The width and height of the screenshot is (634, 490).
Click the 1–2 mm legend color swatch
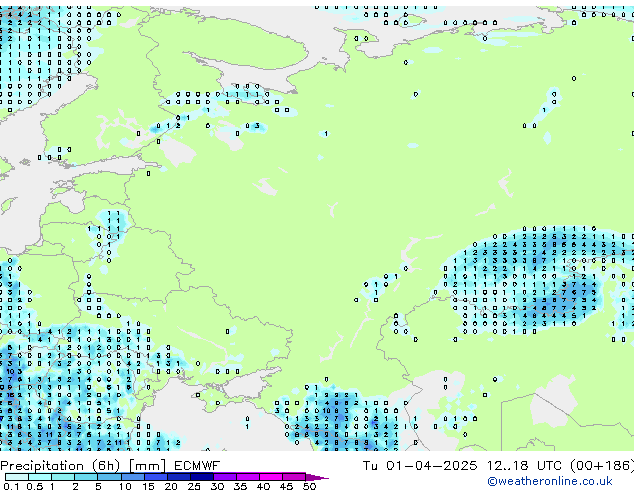tap(63, 477)
